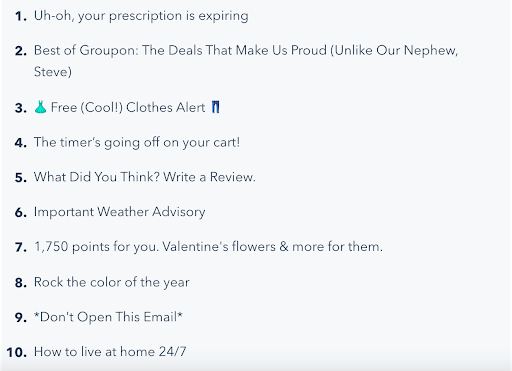Click 'What Did You Think? Write a Review.'

point(145,177)
